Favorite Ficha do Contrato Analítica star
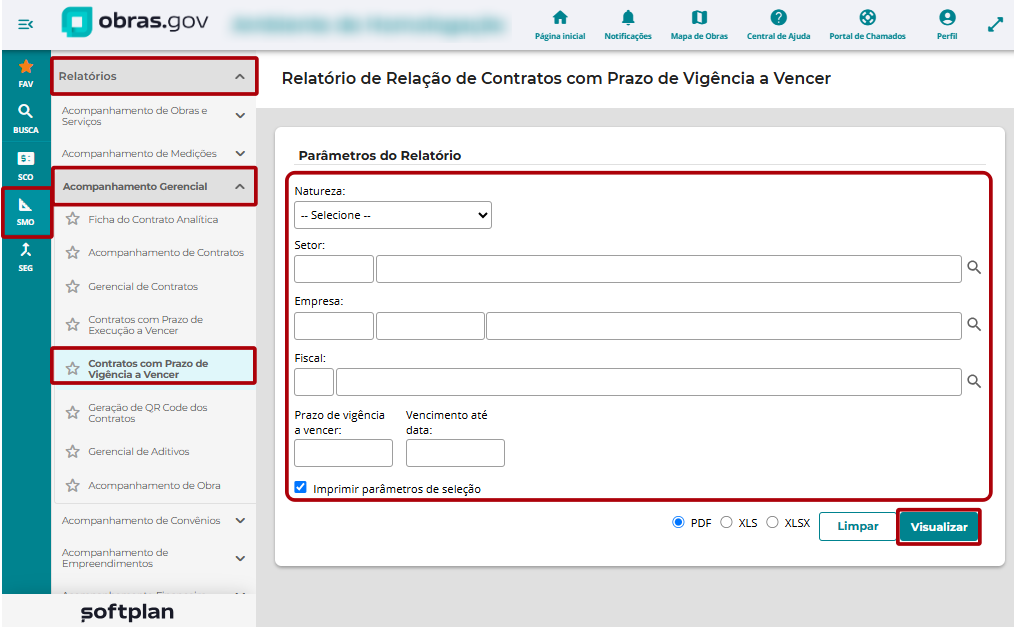The width and height of the screenshot is (1014, 627). 72,219
